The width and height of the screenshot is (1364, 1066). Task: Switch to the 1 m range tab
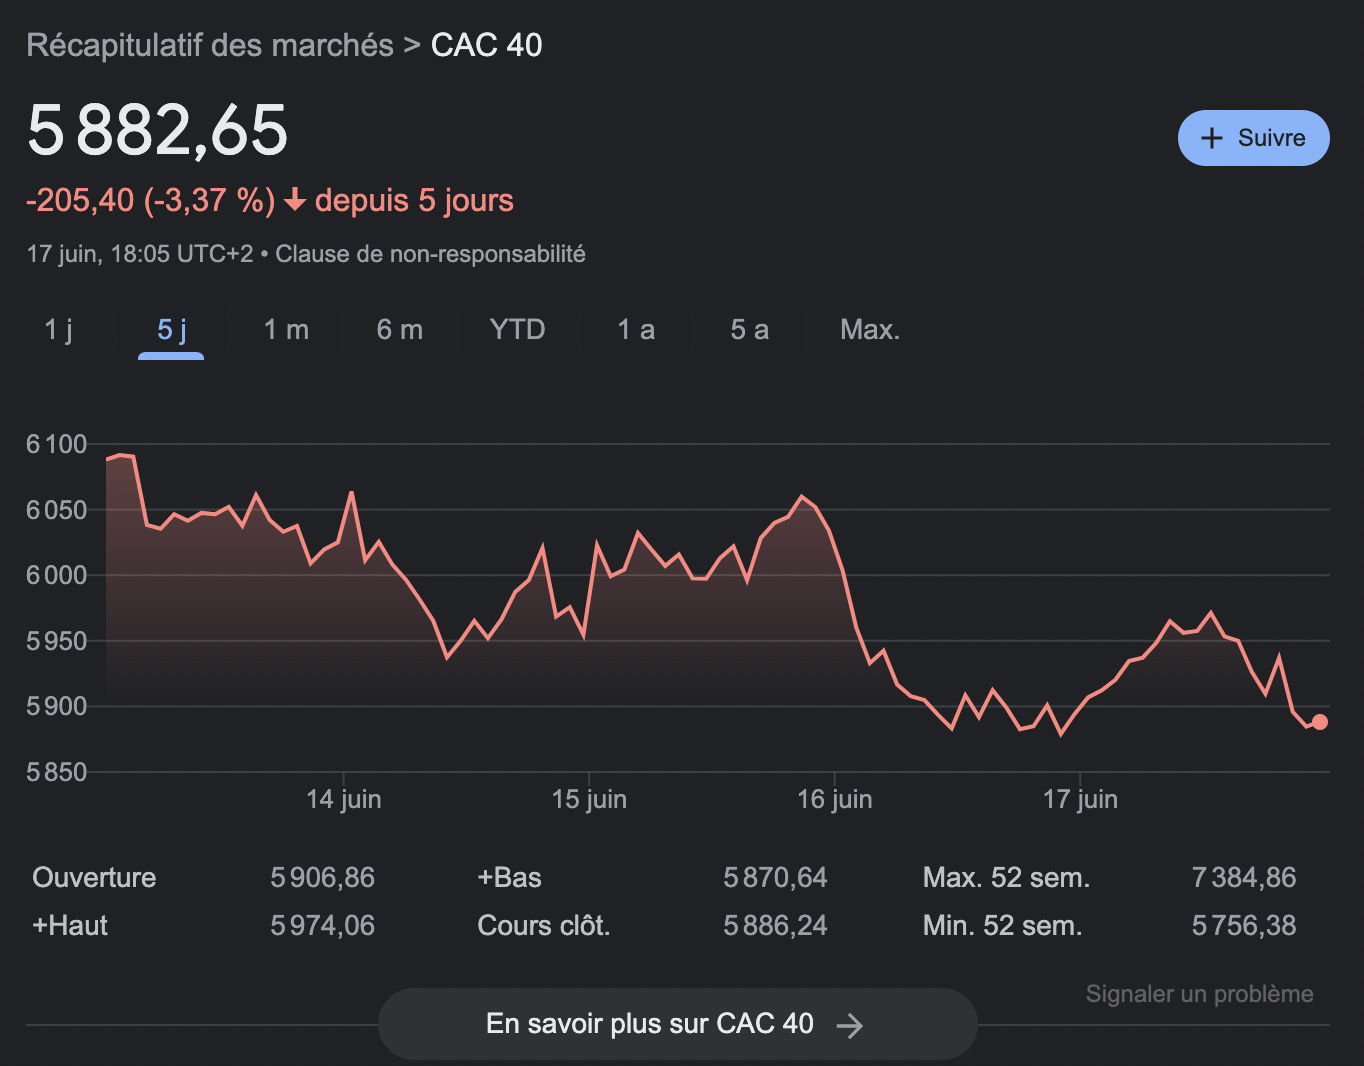tap(286, 329)
